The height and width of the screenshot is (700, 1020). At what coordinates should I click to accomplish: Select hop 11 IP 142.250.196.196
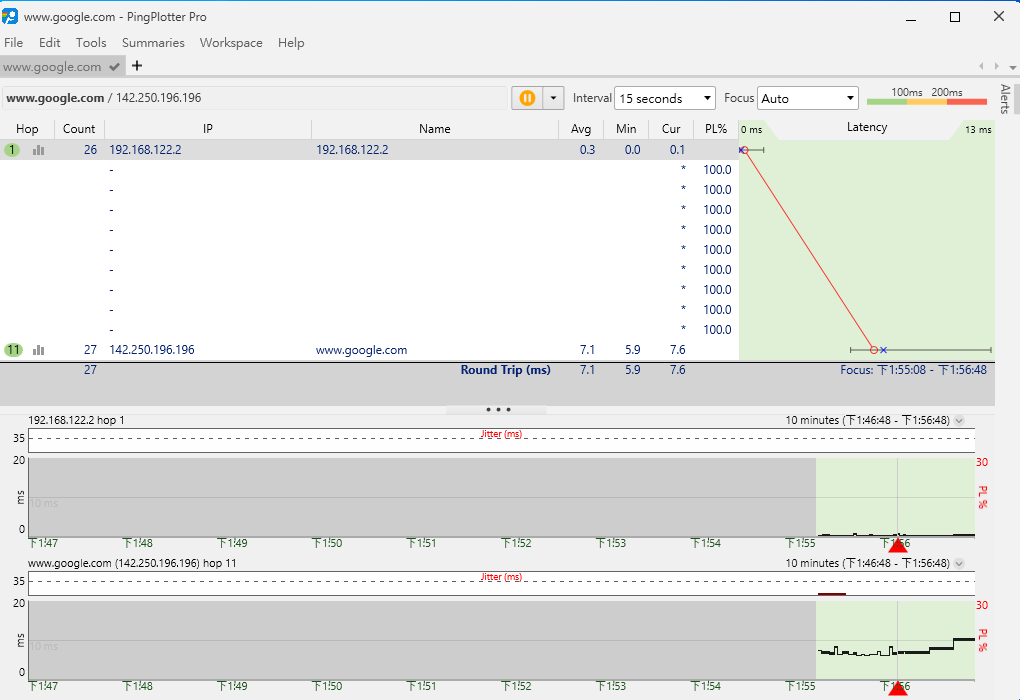pos(152,350)
